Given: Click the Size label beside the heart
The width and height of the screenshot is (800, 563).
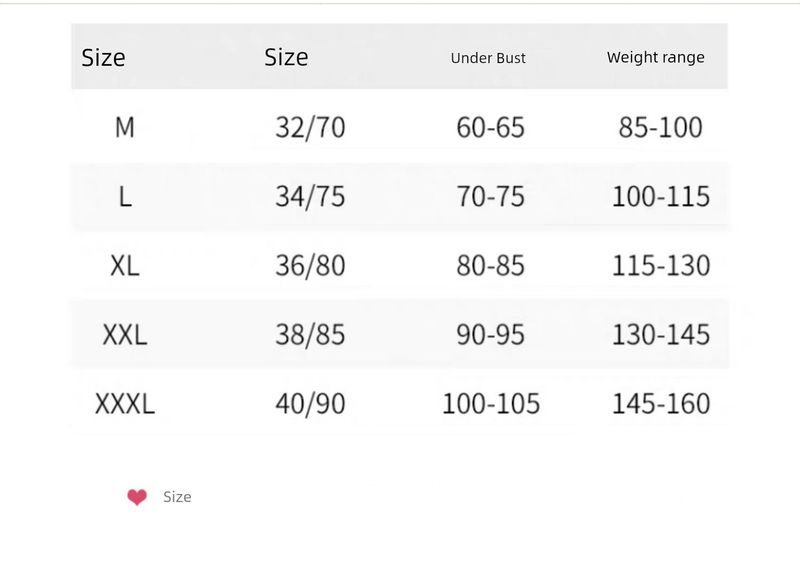Looking at the screenshot, I should (177, 497).
